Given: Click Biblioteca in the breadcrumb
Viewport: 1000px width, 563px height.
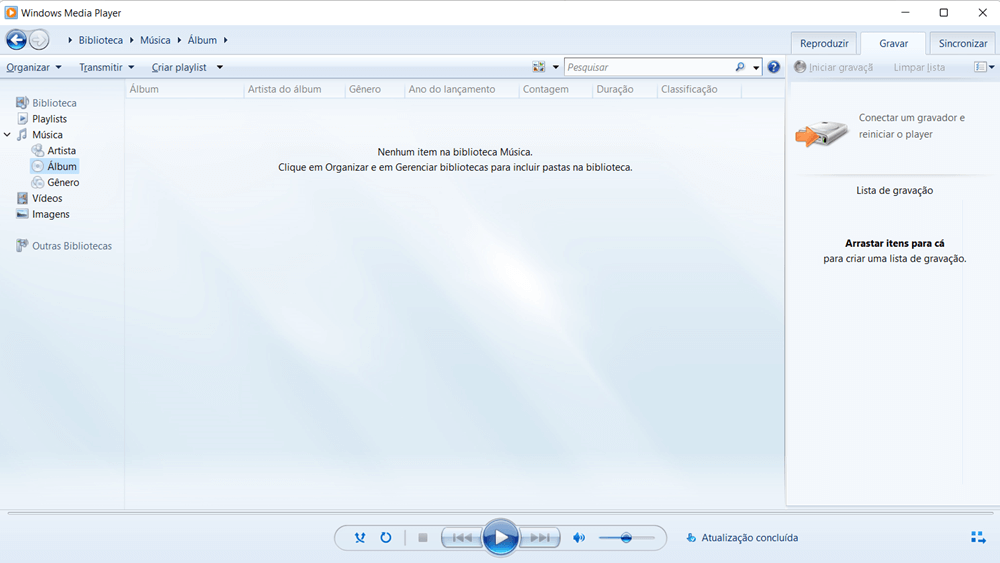Looking at the screenshot, I should [x=101, y=40].
